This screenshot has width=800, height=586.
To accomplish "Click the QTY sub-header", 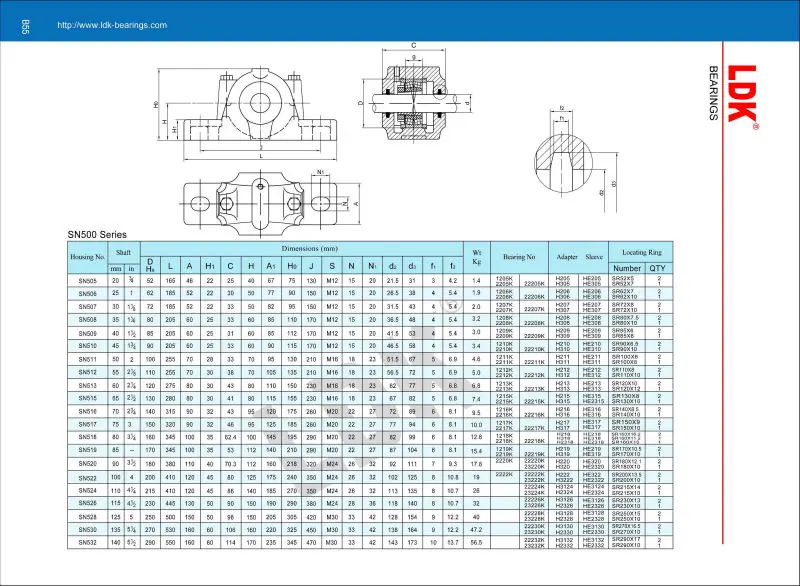I will pyautogui.click(x=657, y=268).
